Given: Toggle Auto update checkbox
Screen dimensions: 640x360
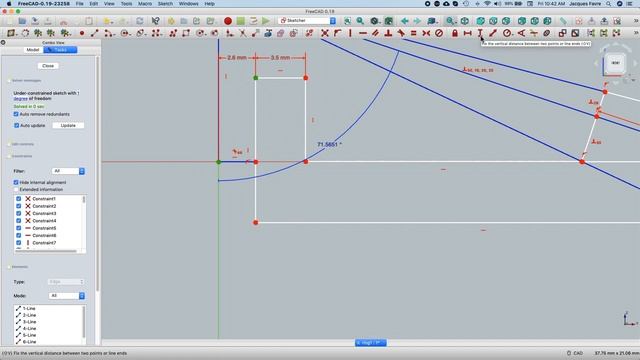Looking at the screenshot, I should tap(16, 126).
